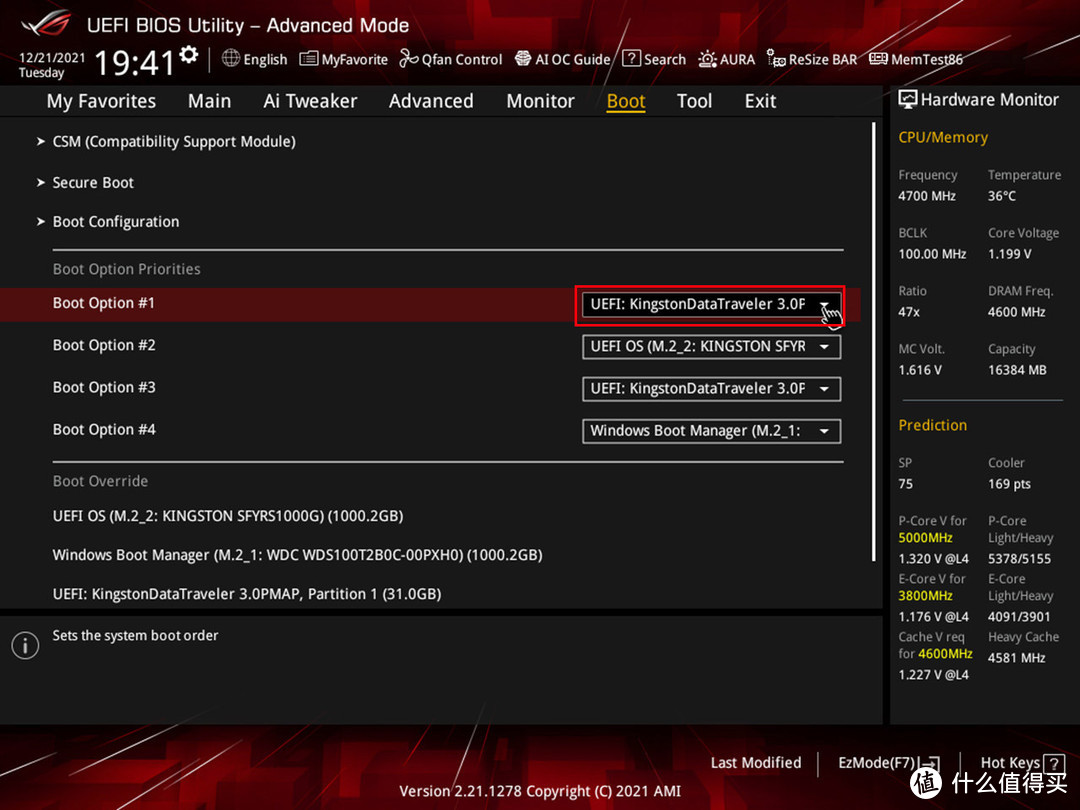Click the 169 pts cooler value
1080x810 pixels.
[x=1009, y=484]
